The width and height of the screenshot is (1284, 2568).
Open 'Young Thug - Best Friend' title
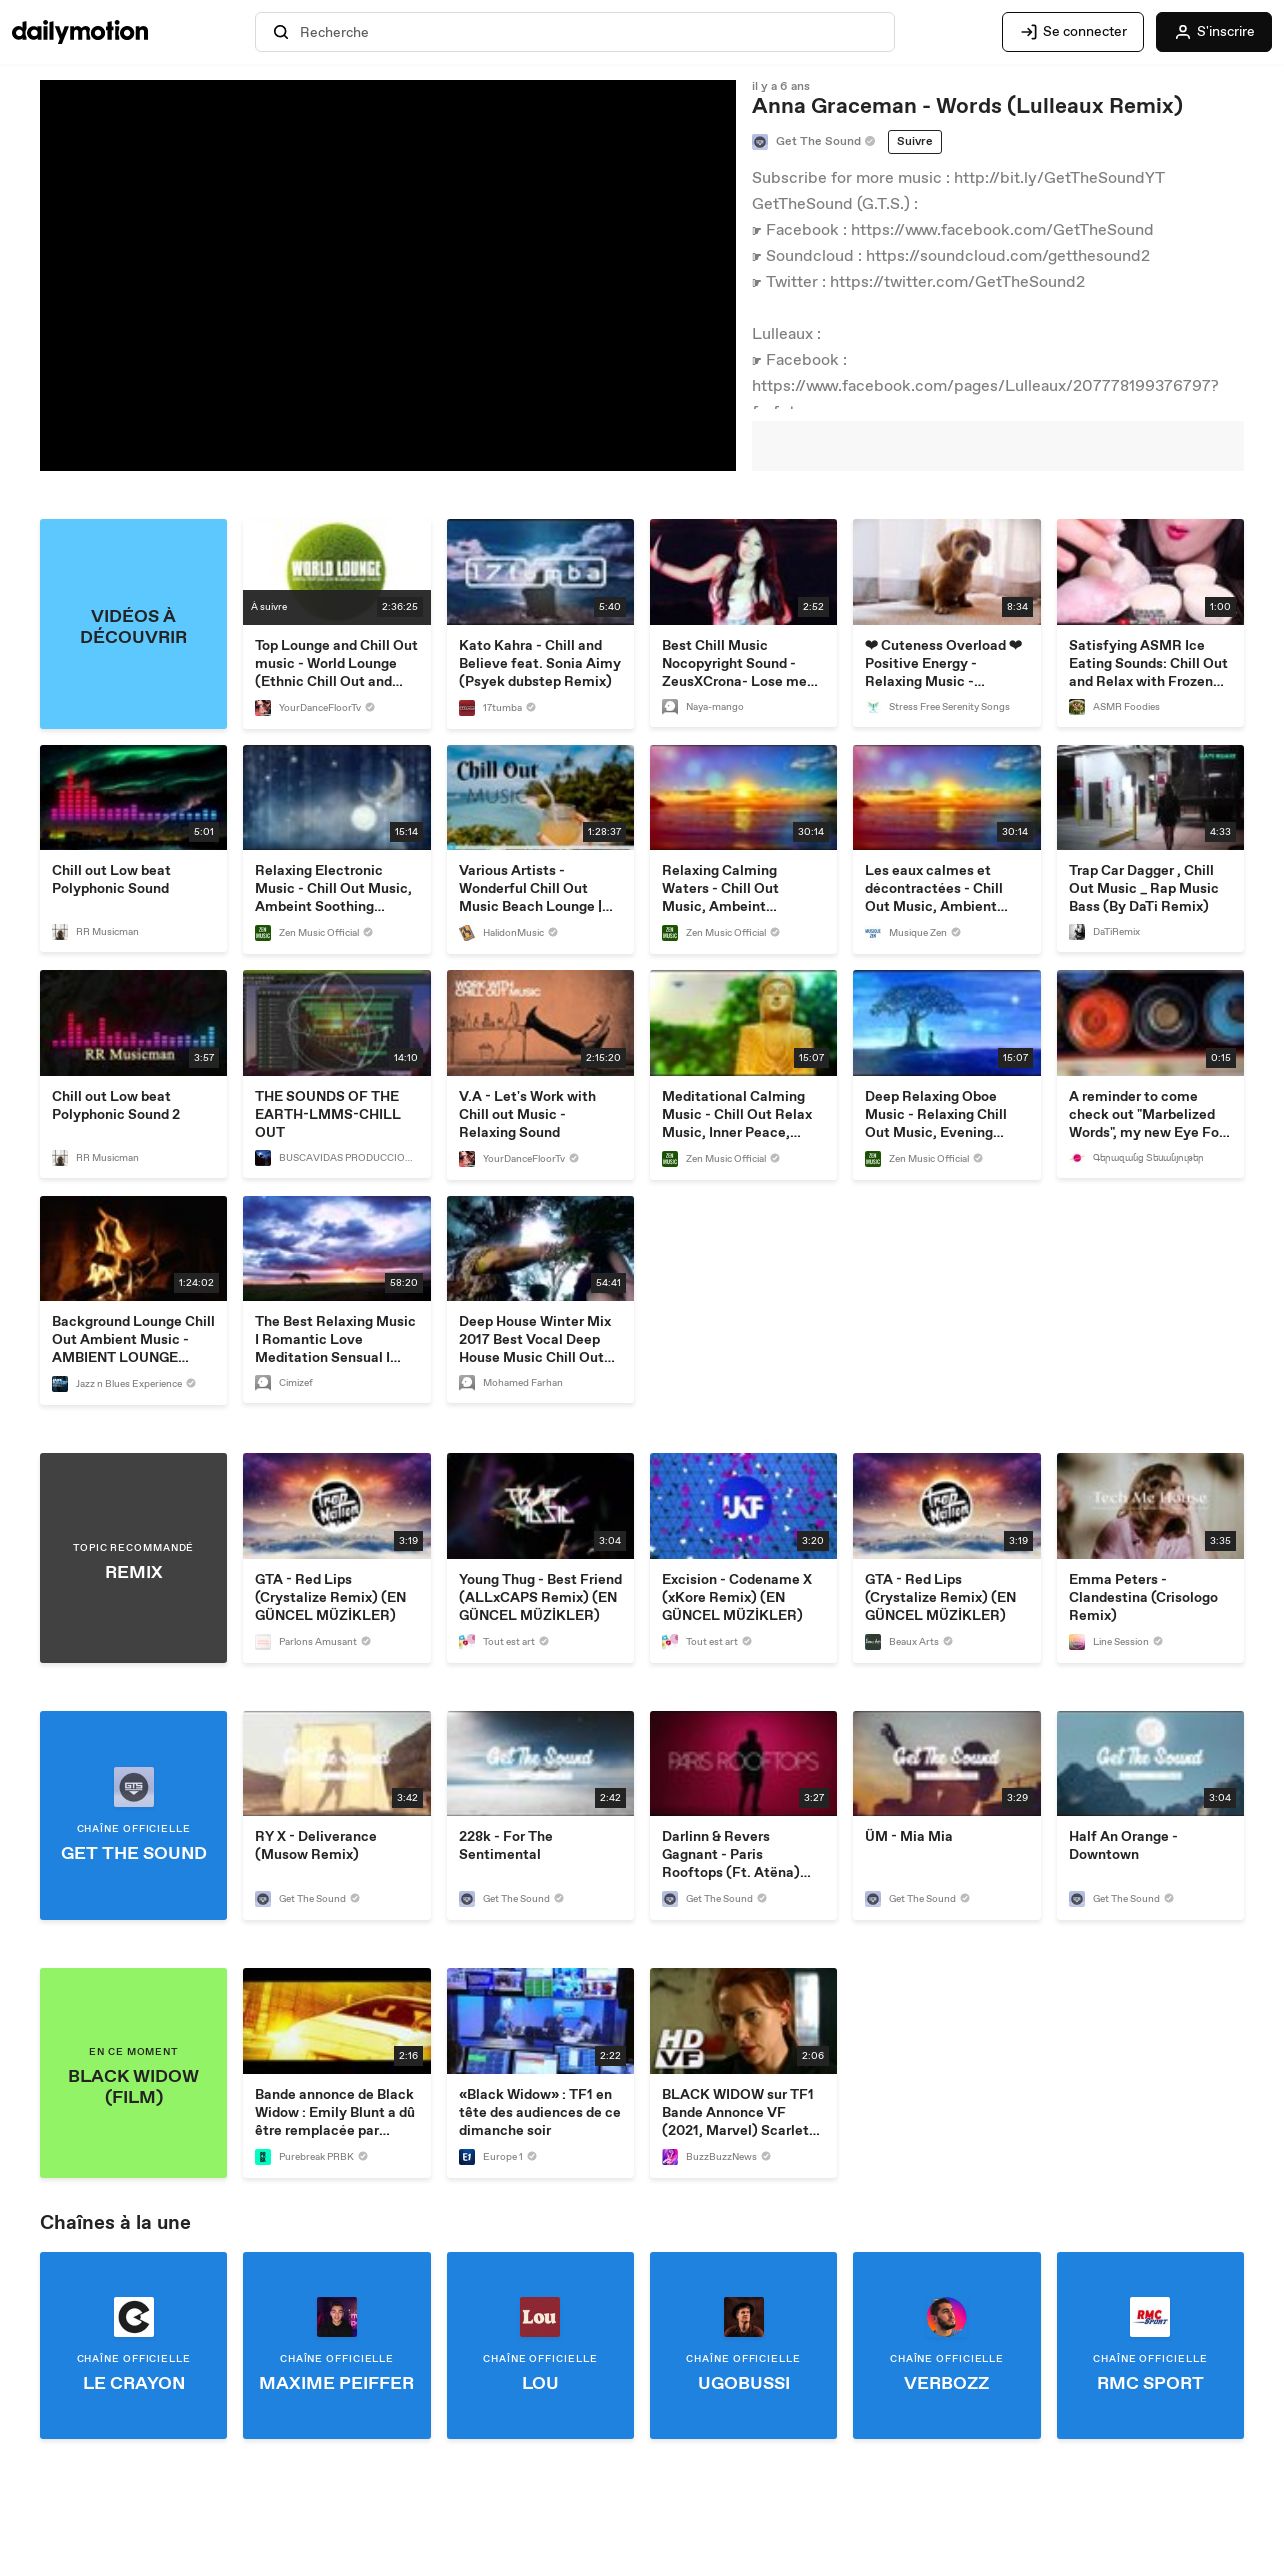(x=540, y=1597)
